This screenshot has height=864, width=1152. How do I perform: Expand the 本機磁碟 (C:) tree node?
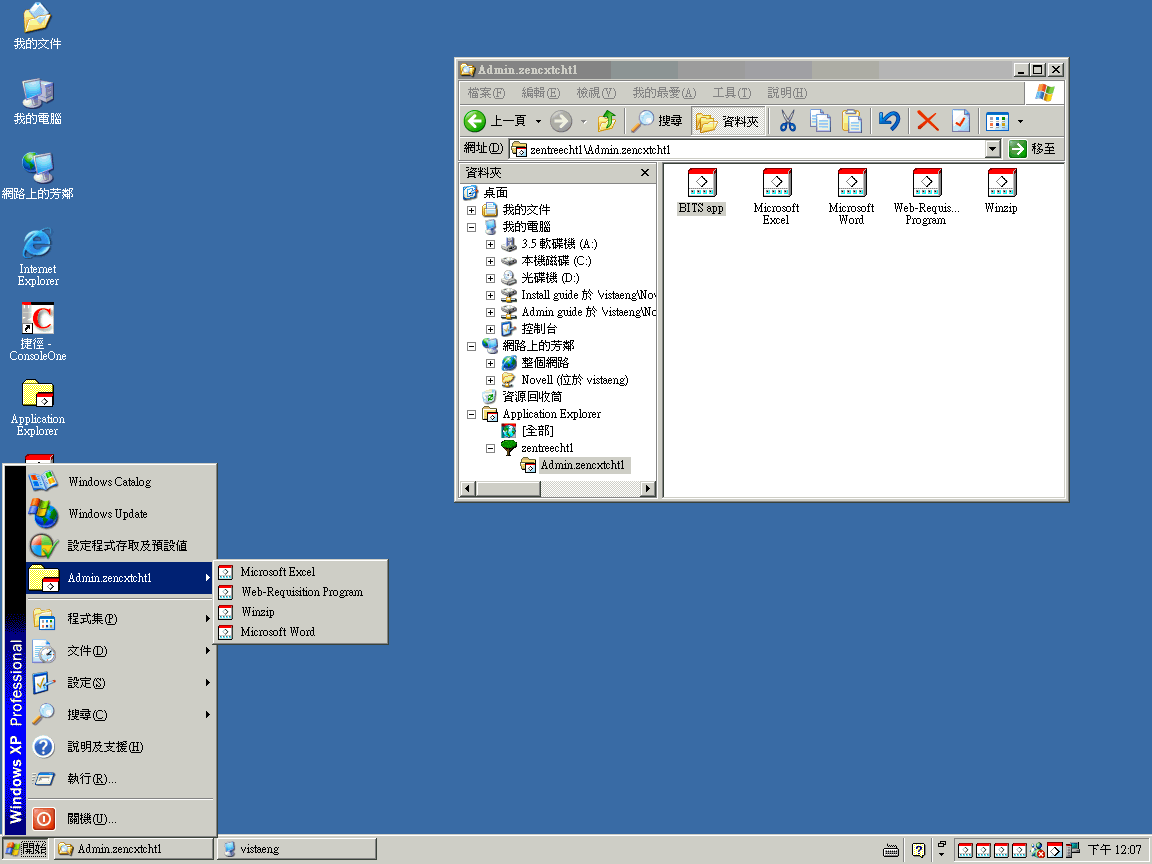click(x=490, y=261)
